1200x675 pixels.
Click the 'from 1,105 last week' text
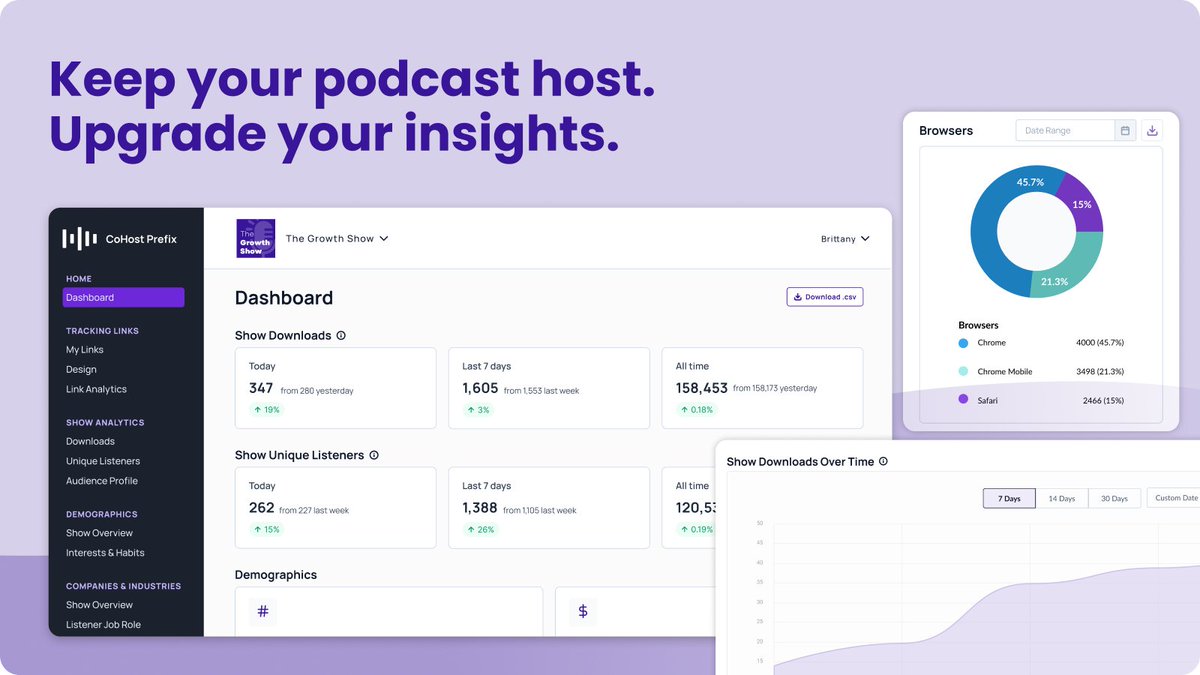[540, 510]
